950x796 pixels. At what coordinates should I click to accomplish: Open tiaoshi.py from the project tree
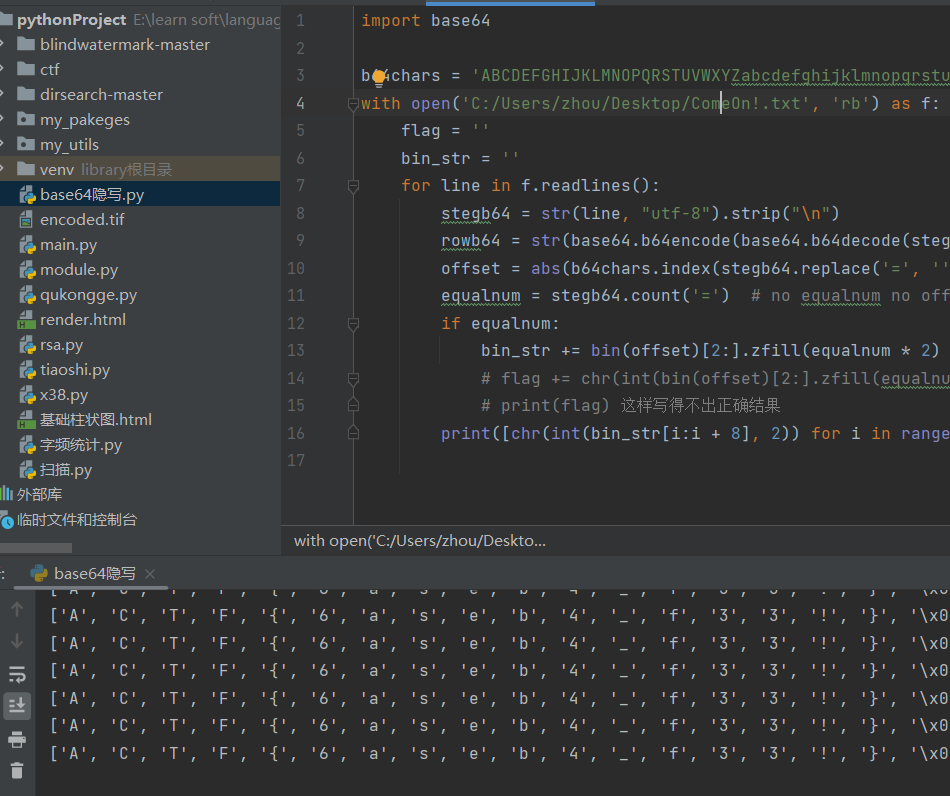(x=75, y=370)
